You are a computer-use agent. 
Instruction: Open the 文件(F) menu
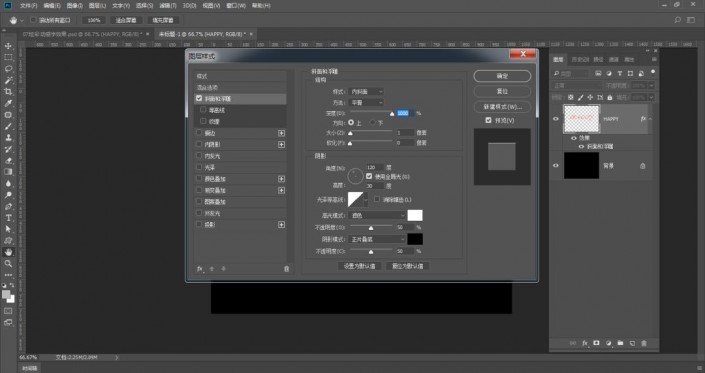(x=29, y=5)
